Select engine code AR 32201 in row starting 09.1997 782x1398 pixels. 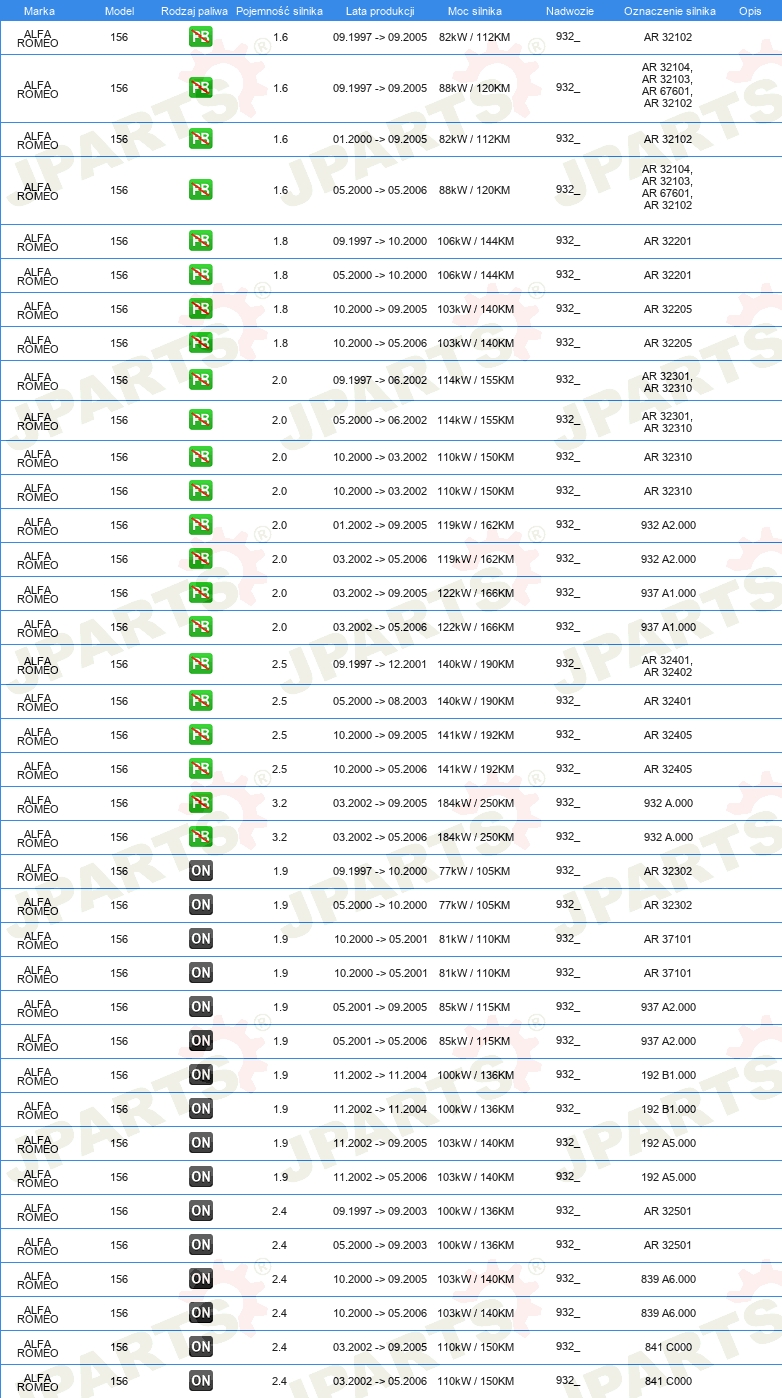click(668, 241)
